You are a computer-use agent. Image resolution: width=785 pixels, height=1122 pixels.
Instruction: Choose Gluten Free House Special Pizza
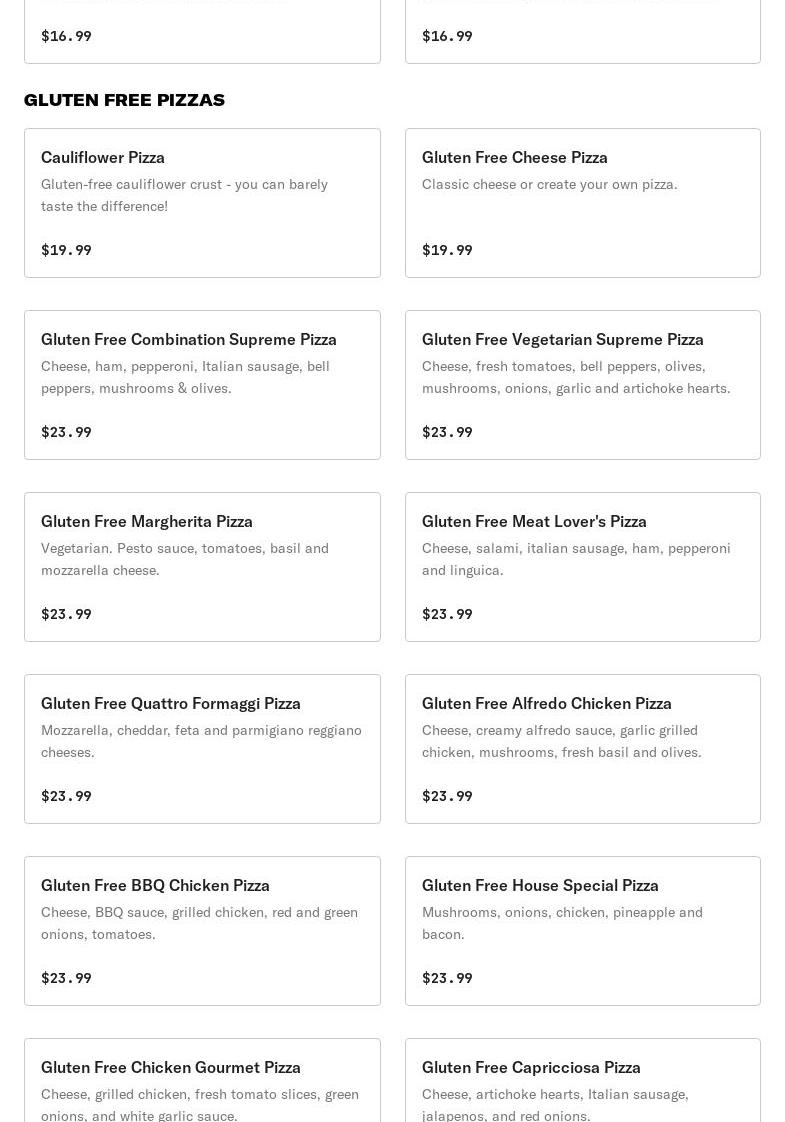(582, 931)
